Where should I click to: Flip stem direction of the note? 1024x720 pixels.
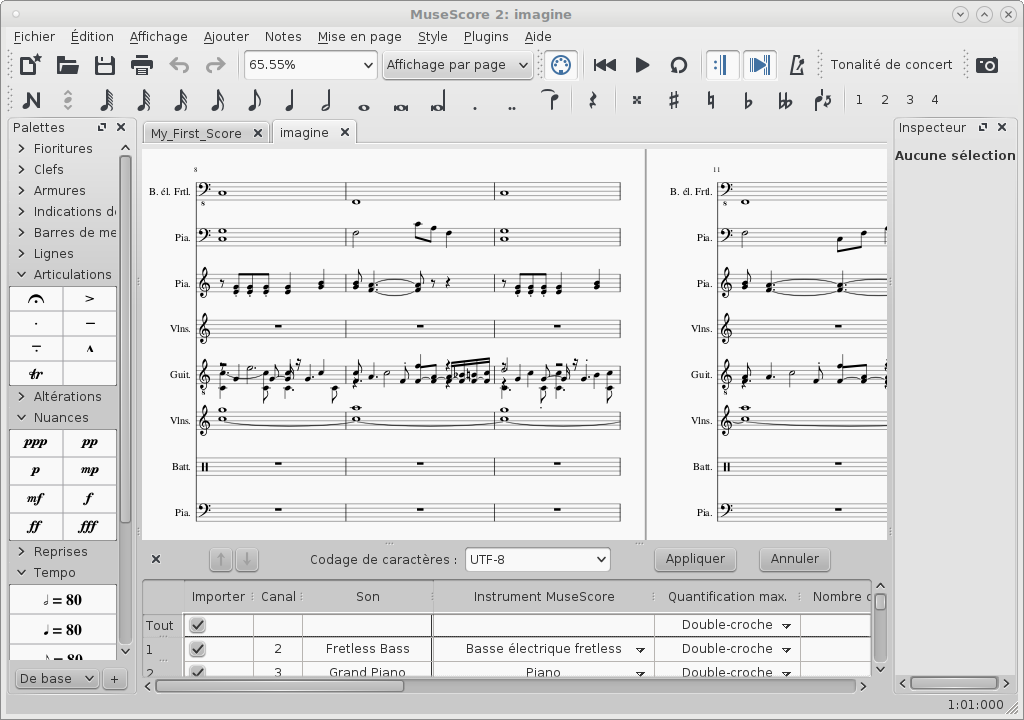coord(822,100)
